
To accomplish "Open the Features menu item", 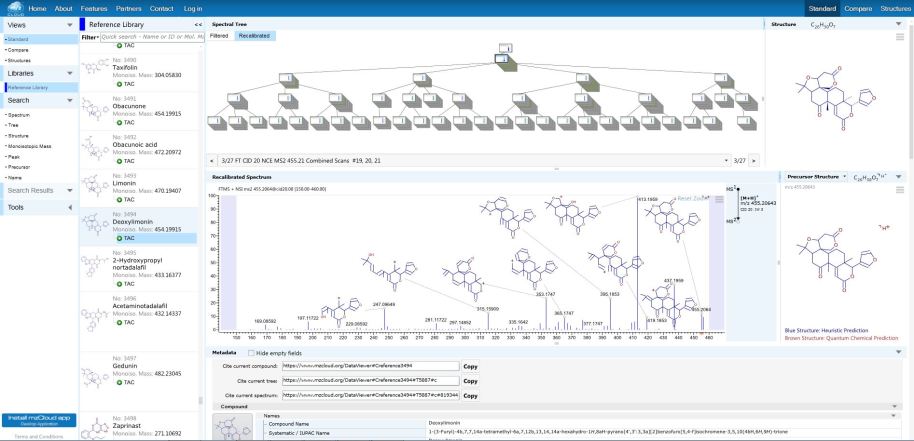I will coord(123,8).
